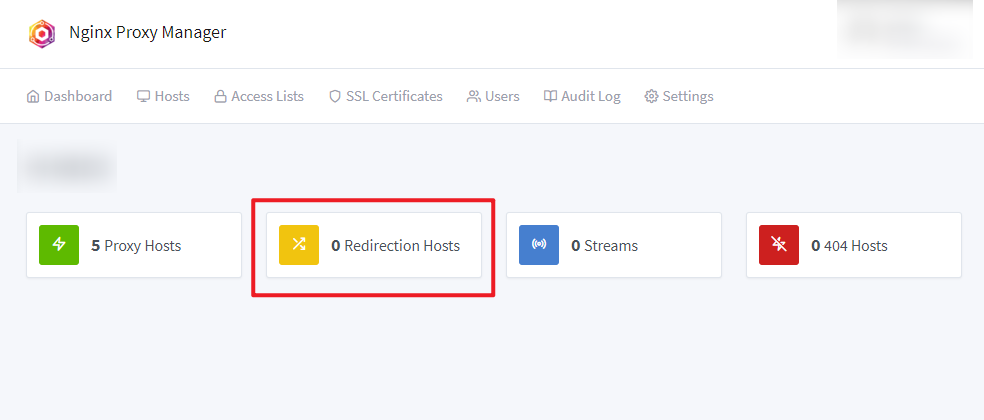Click the book icon beside Audit Log

550,97
